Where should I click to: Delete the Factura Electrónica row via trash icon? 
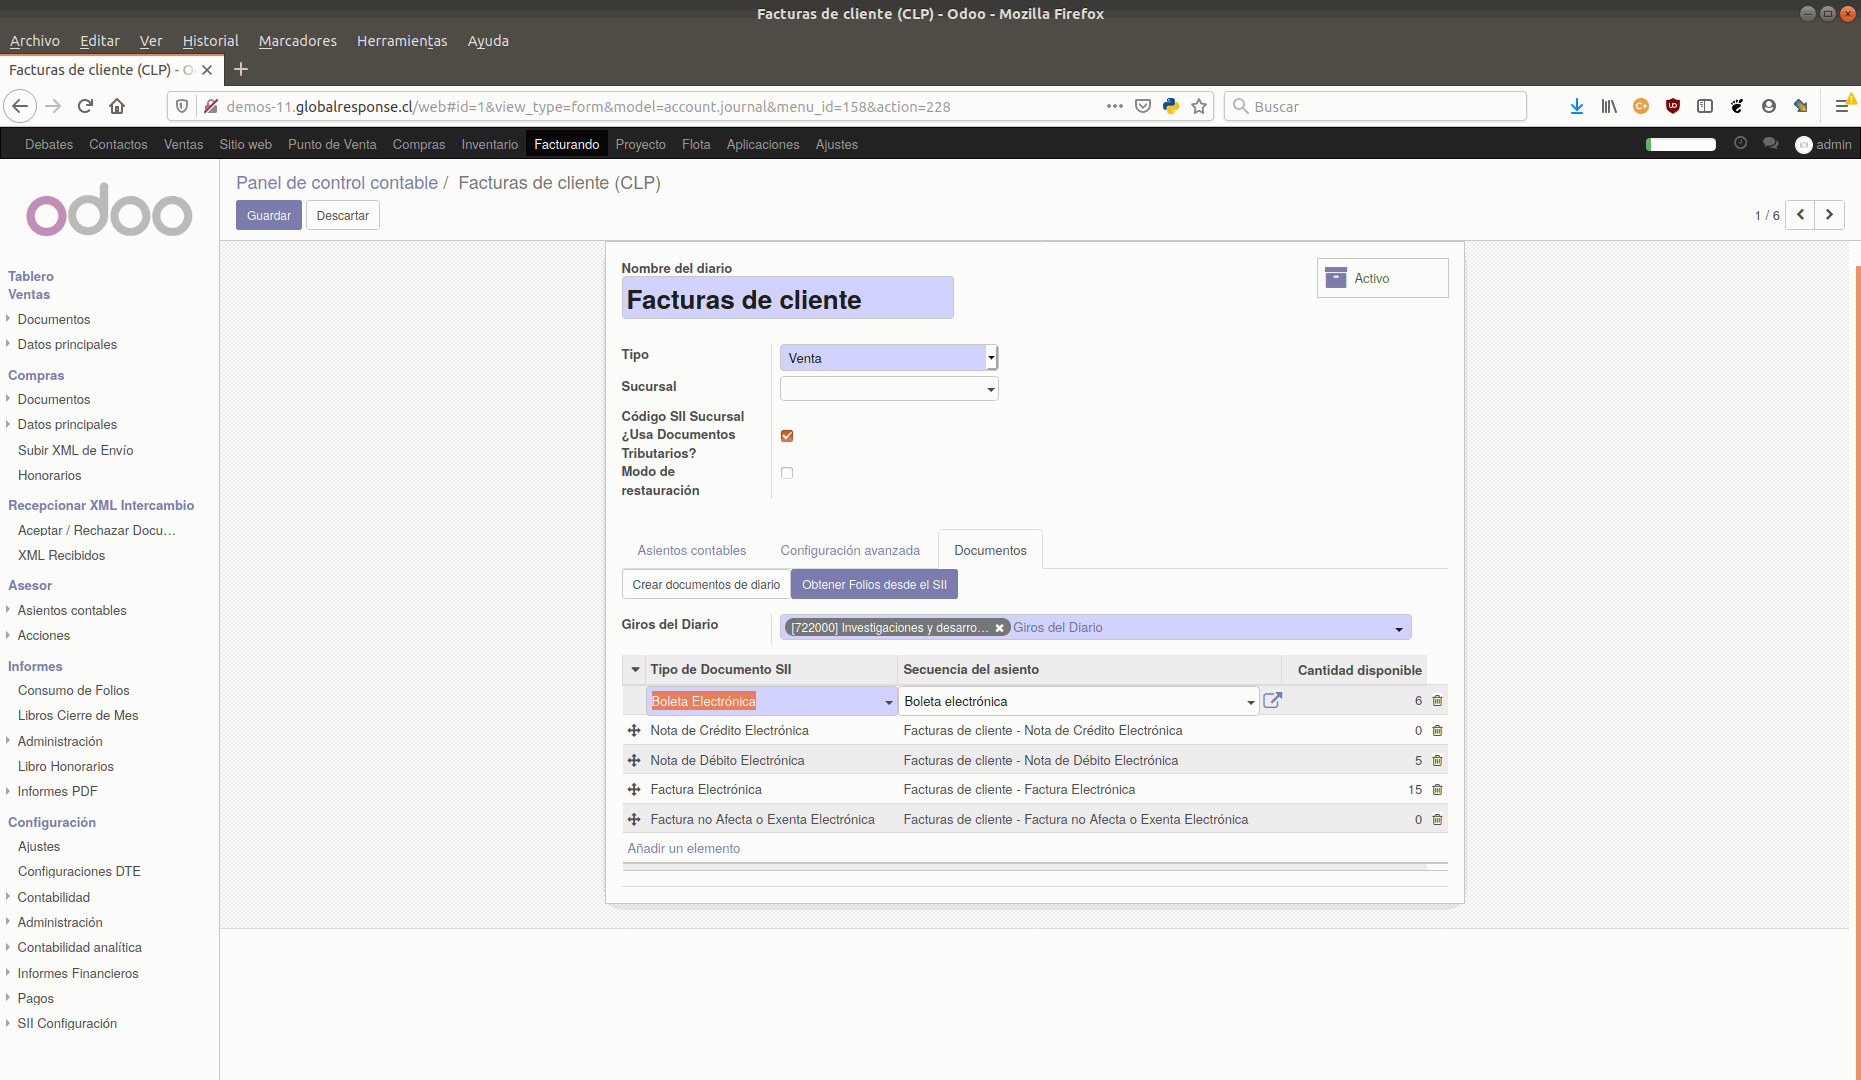coord(1437,789)
